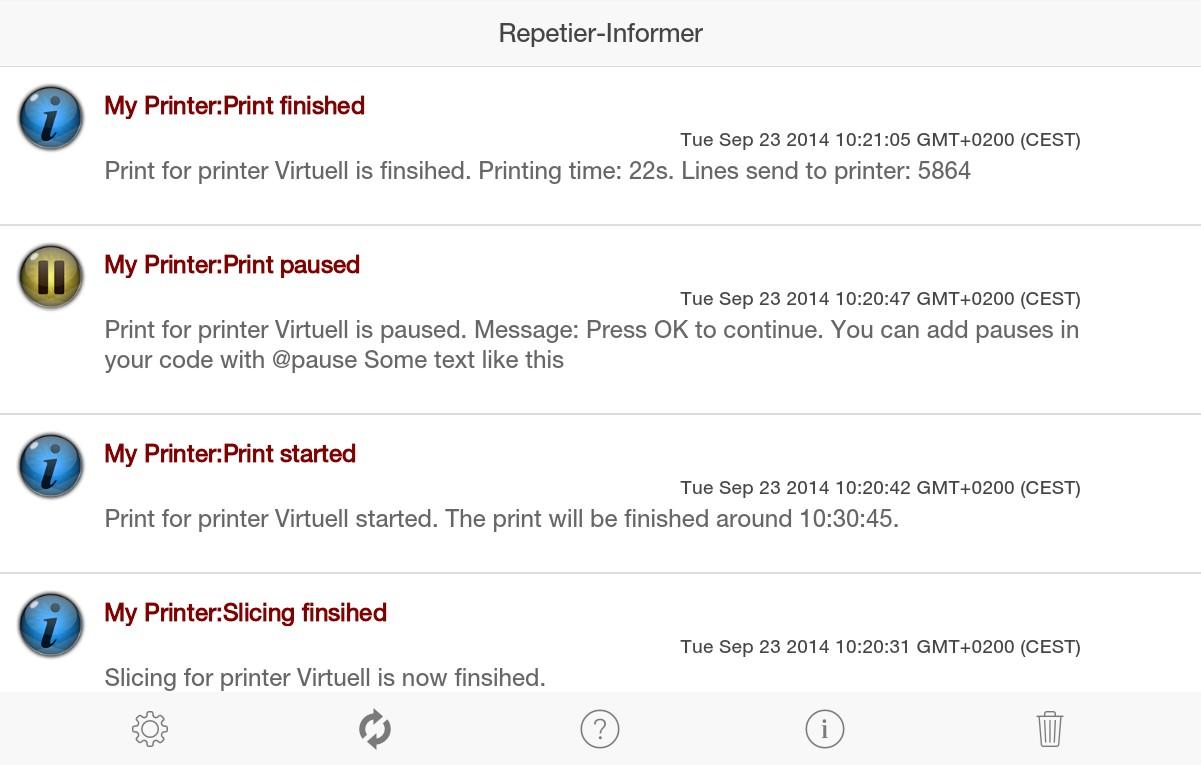Click the 10:21:05 timestamp of the finished print
Screen dimensions: 1201x765
[x=880, y=140]
